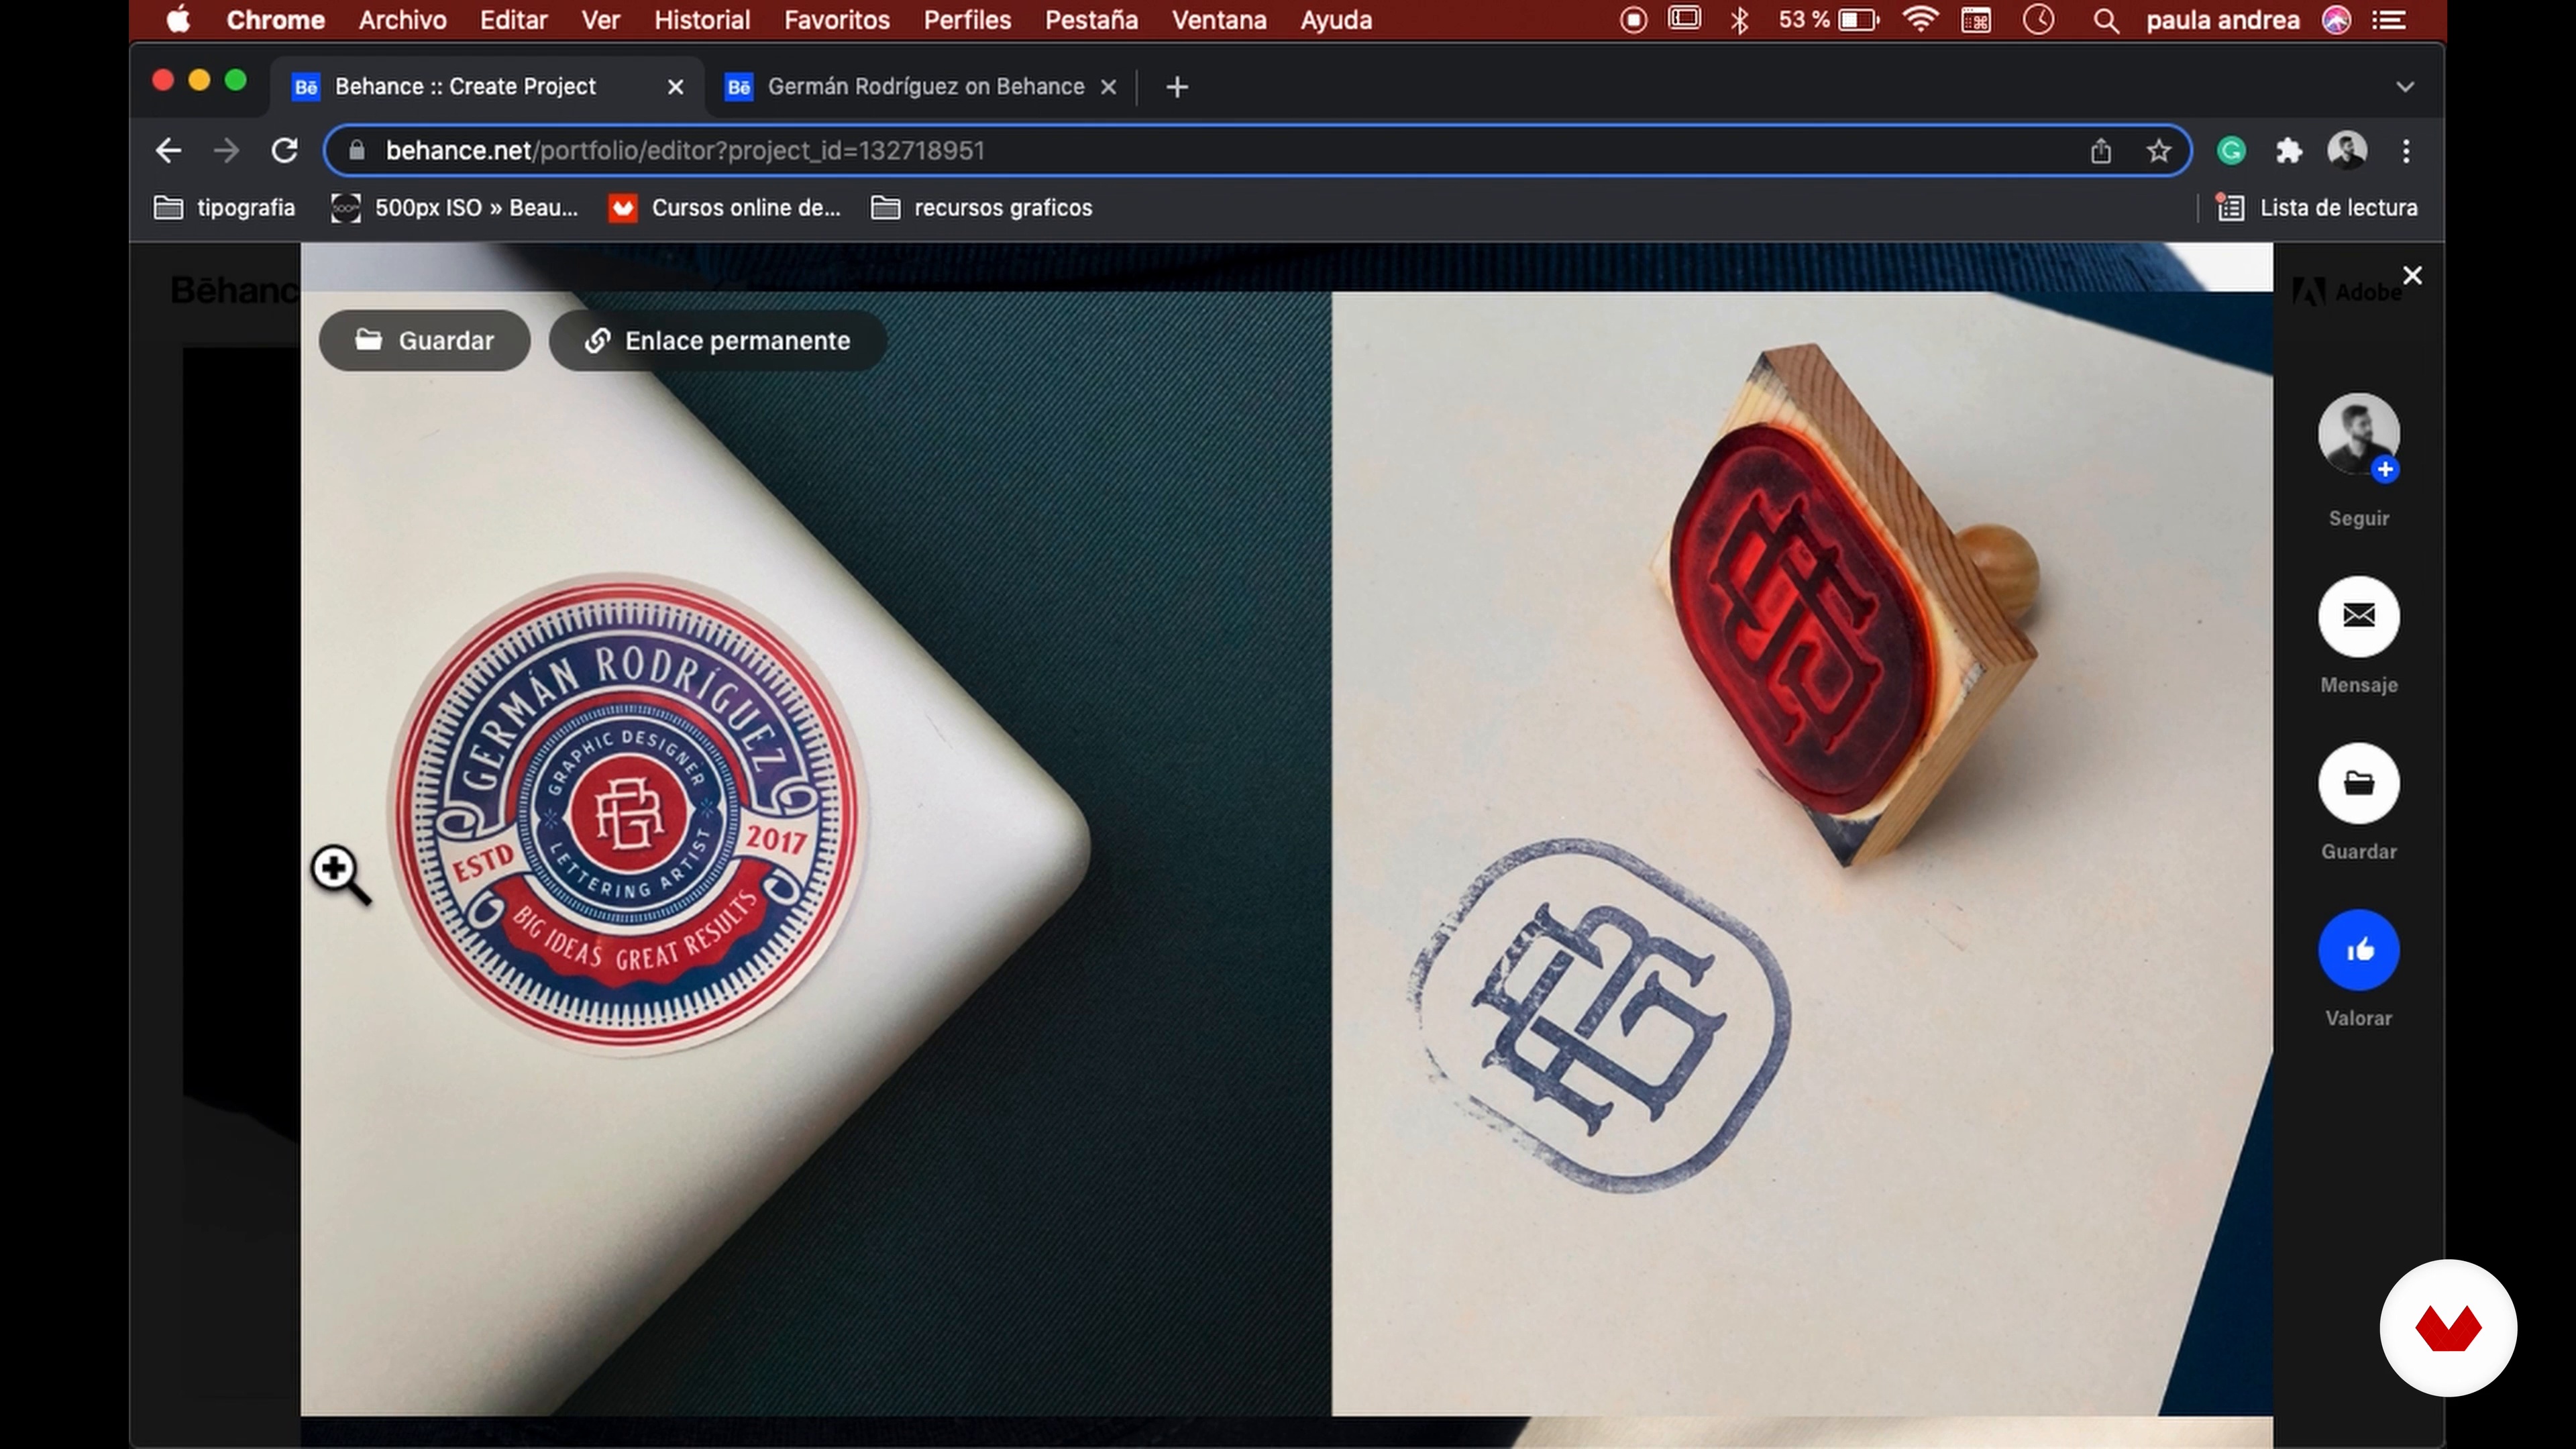Open the Perfiles menu
This screenshot has height=1449, width=2576.
pyautogui.click(x=967, y=20)
